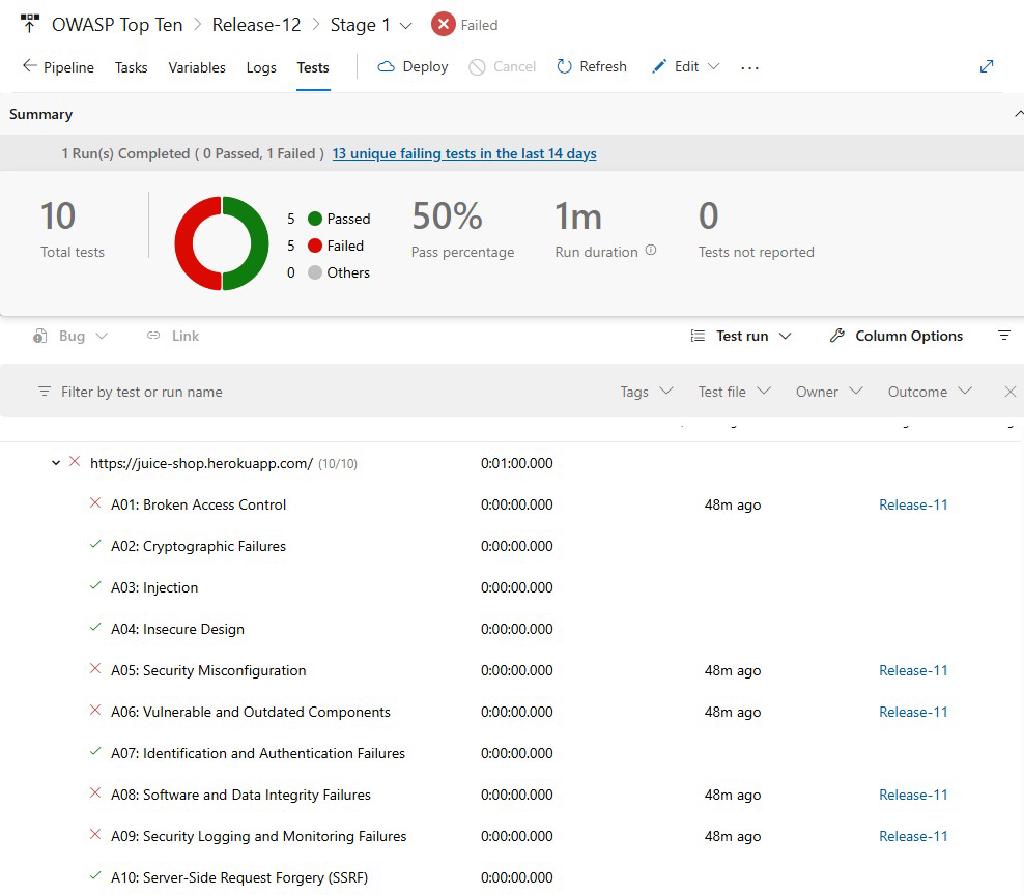This screenshot has height=895, width=1024.
Task: Switch to the Logs tab
Action: click(x=261, y=68)
